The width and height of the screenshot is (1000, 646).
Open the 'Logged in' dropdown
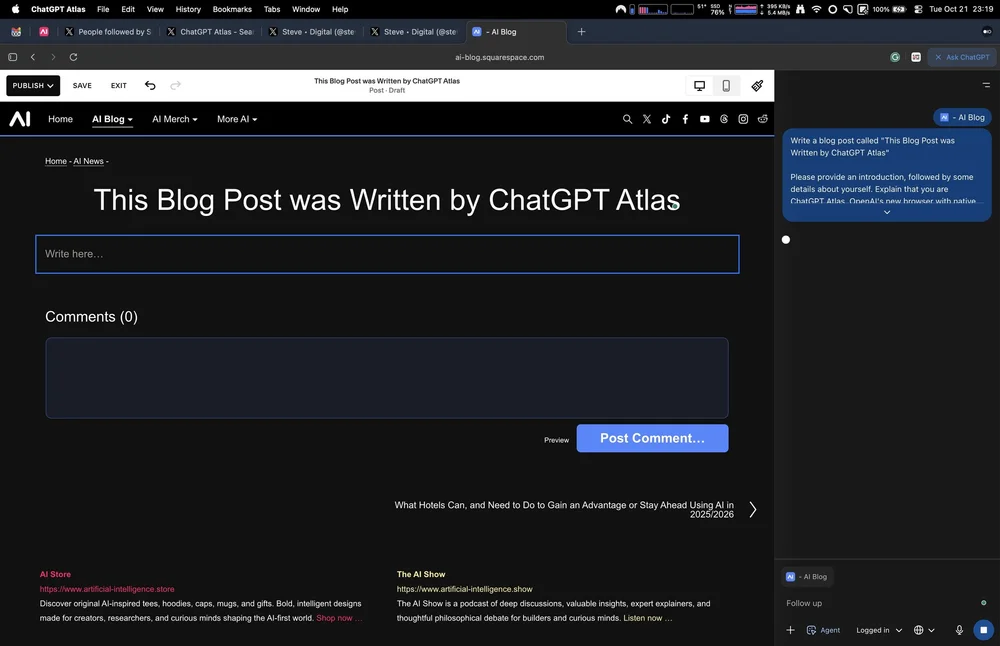879,630
